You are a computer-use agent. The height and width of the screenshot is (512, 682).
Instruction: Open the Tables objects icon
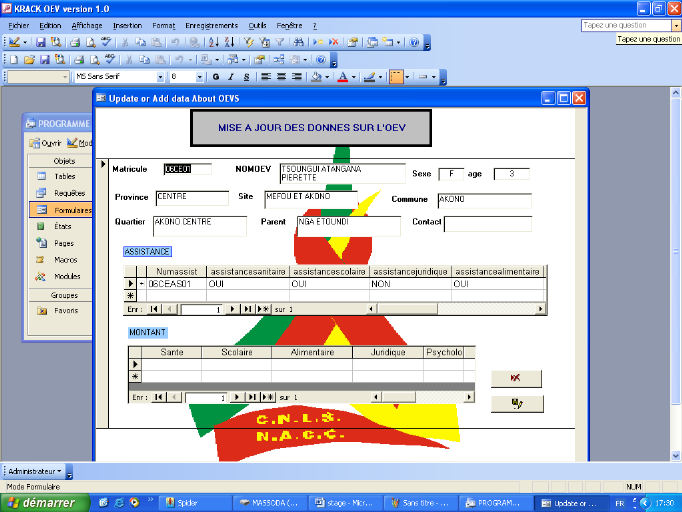pyautogui.click(x=42, y=176)
